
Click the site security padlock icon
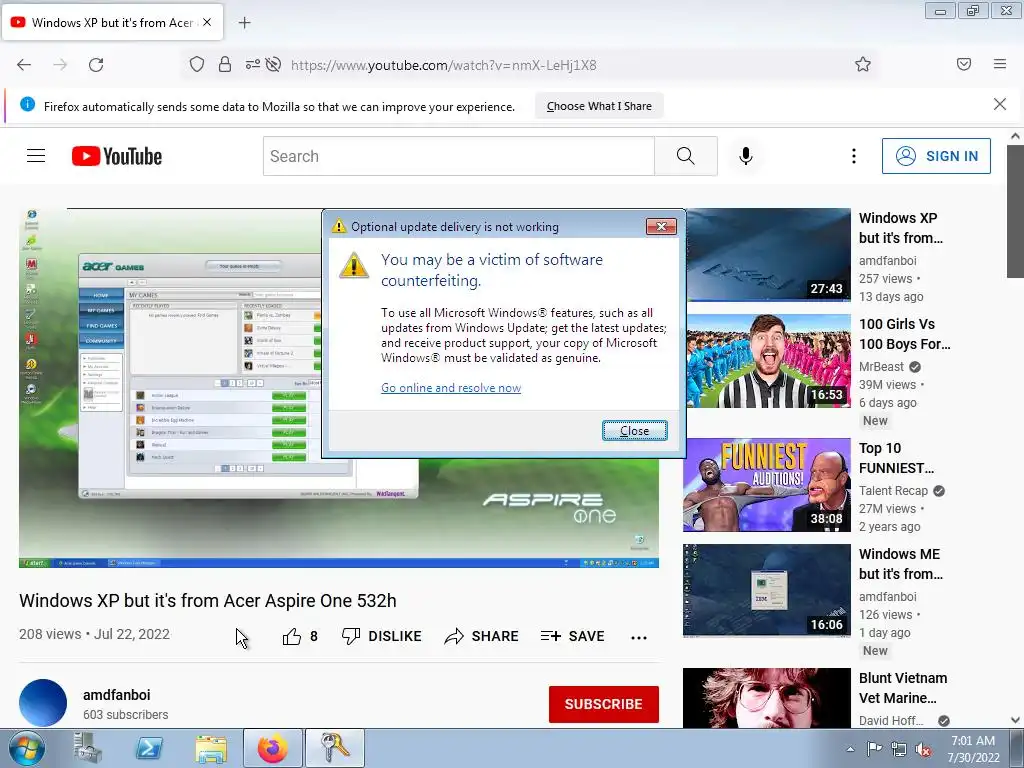coord(225,64)
